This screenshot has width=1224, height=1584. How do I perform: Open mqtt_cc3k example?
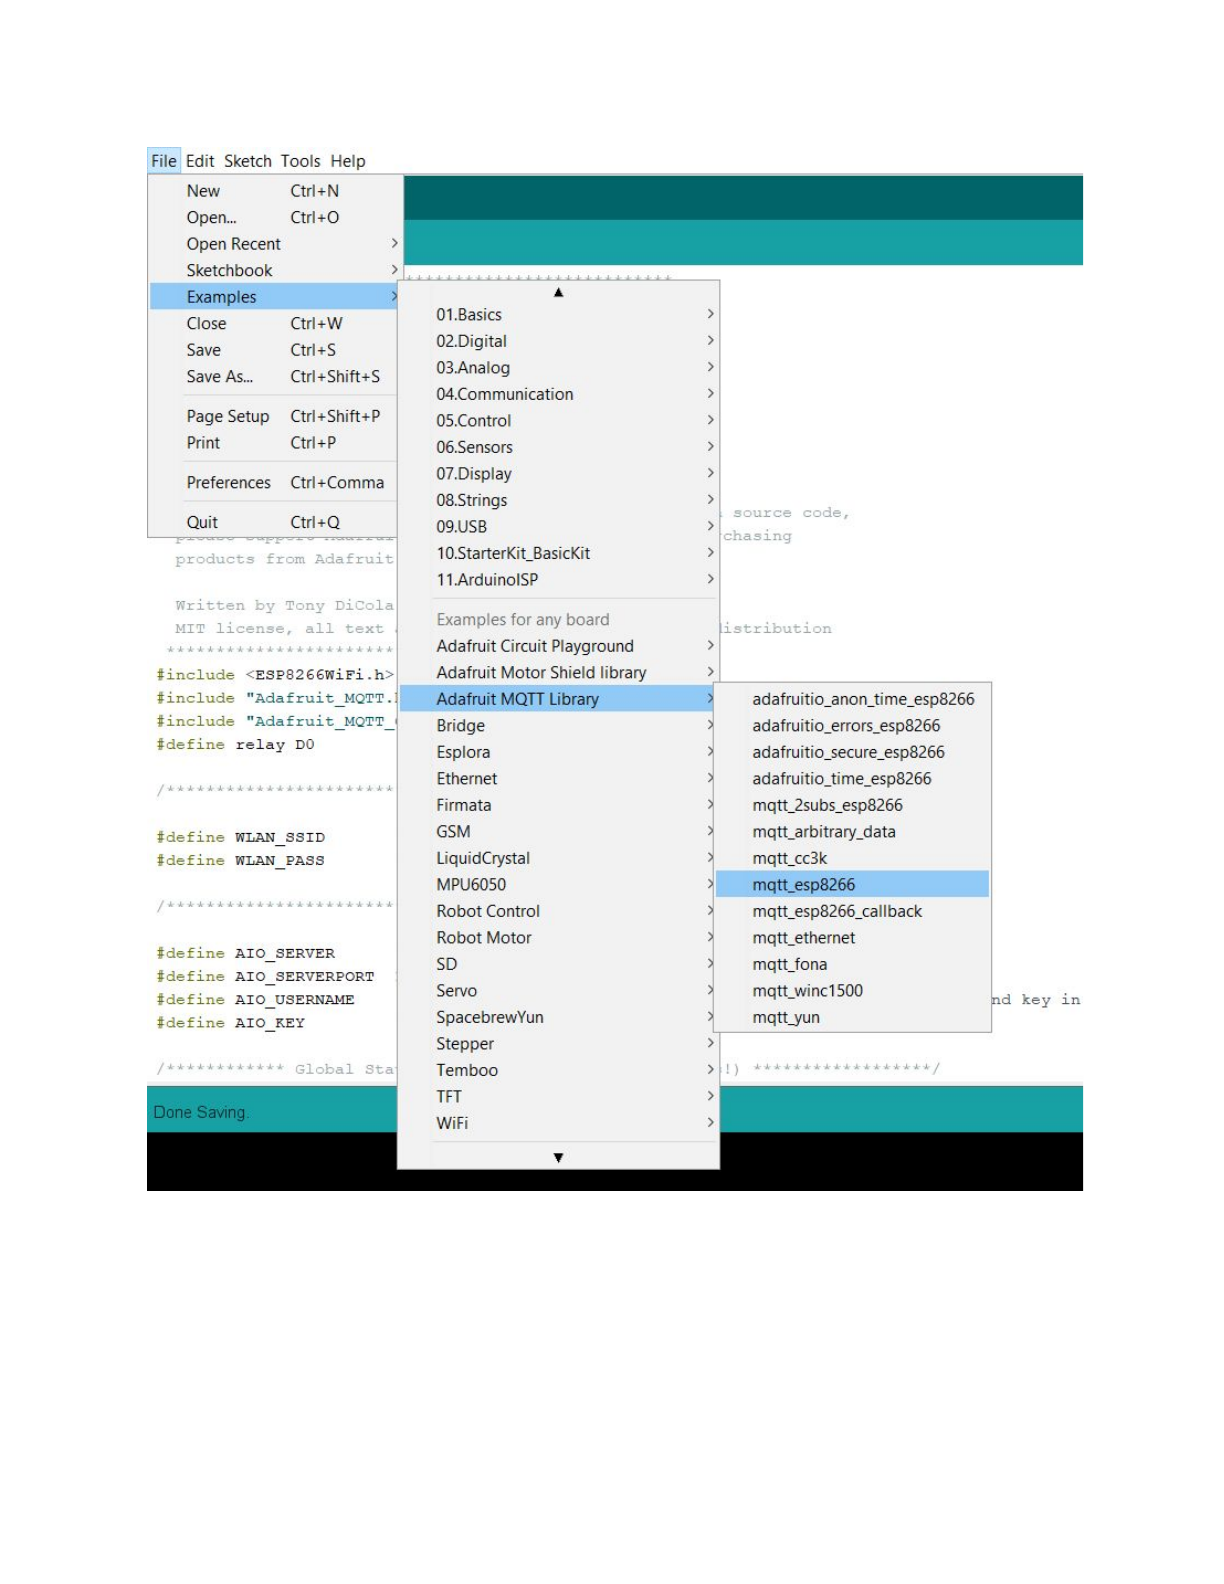pos(852,858)
